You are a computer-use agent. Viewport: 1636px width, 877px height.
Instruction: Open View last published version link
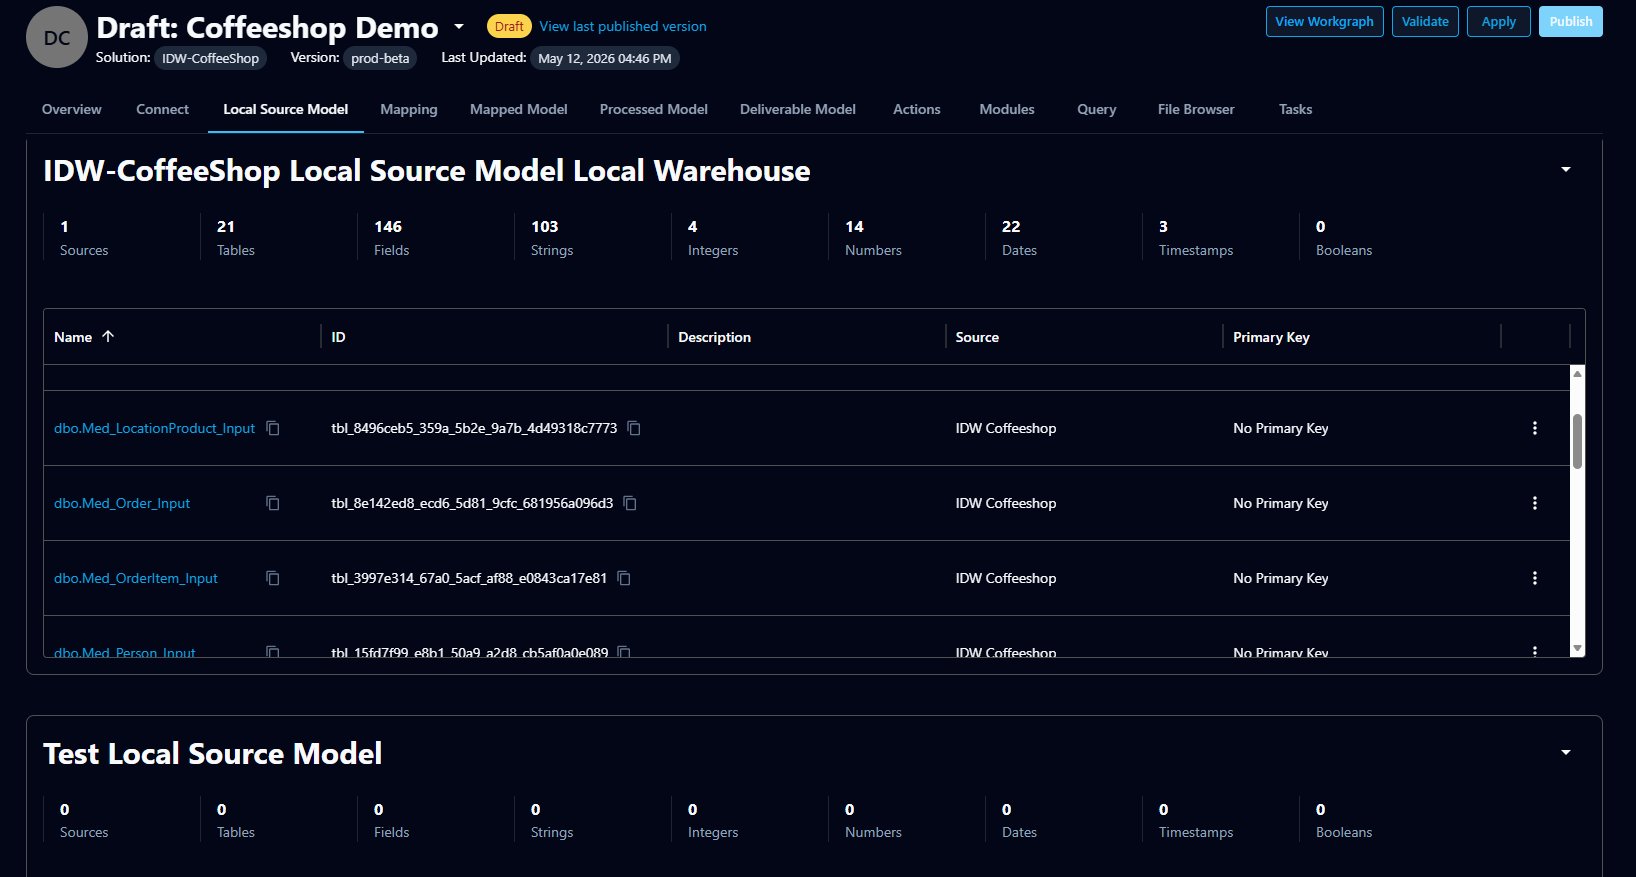[623, 27]
